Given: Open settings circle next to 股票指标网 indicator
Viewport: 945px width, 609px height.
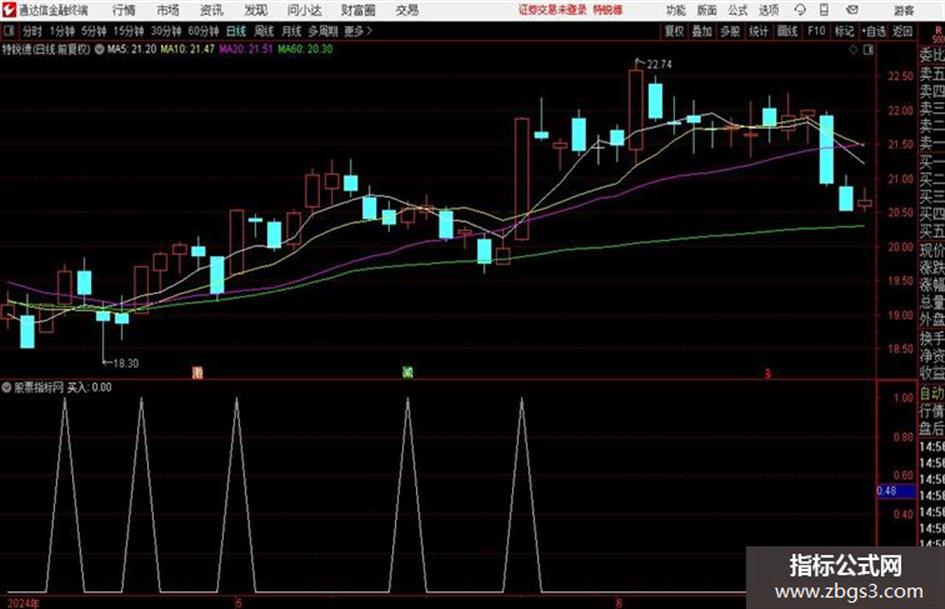Looking at the screenshot, I should [7, 388].
